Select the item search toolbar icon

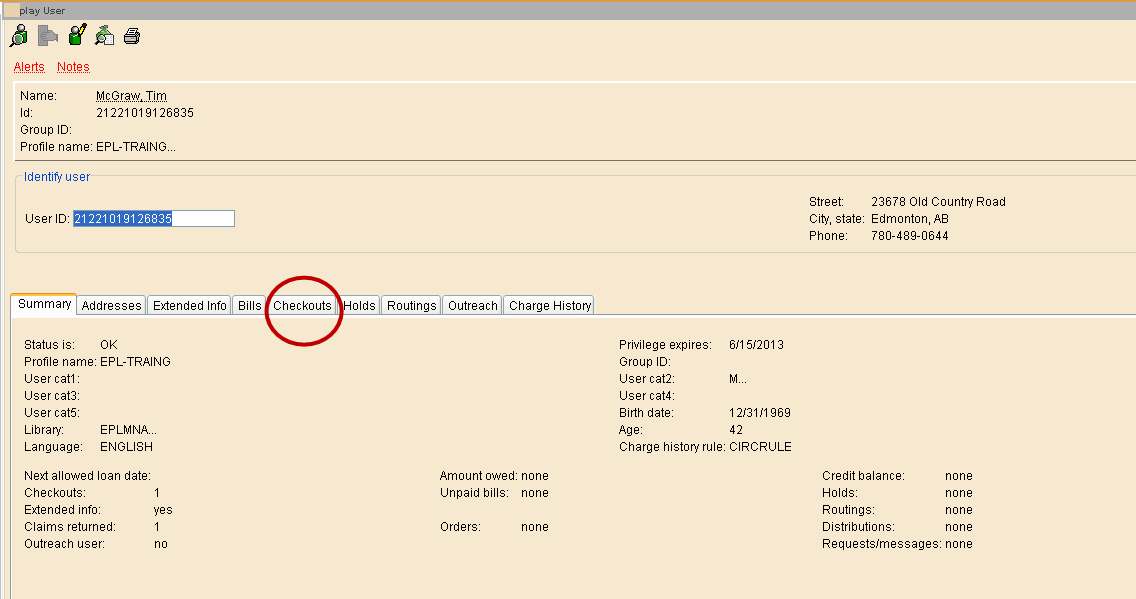[104, 35]
